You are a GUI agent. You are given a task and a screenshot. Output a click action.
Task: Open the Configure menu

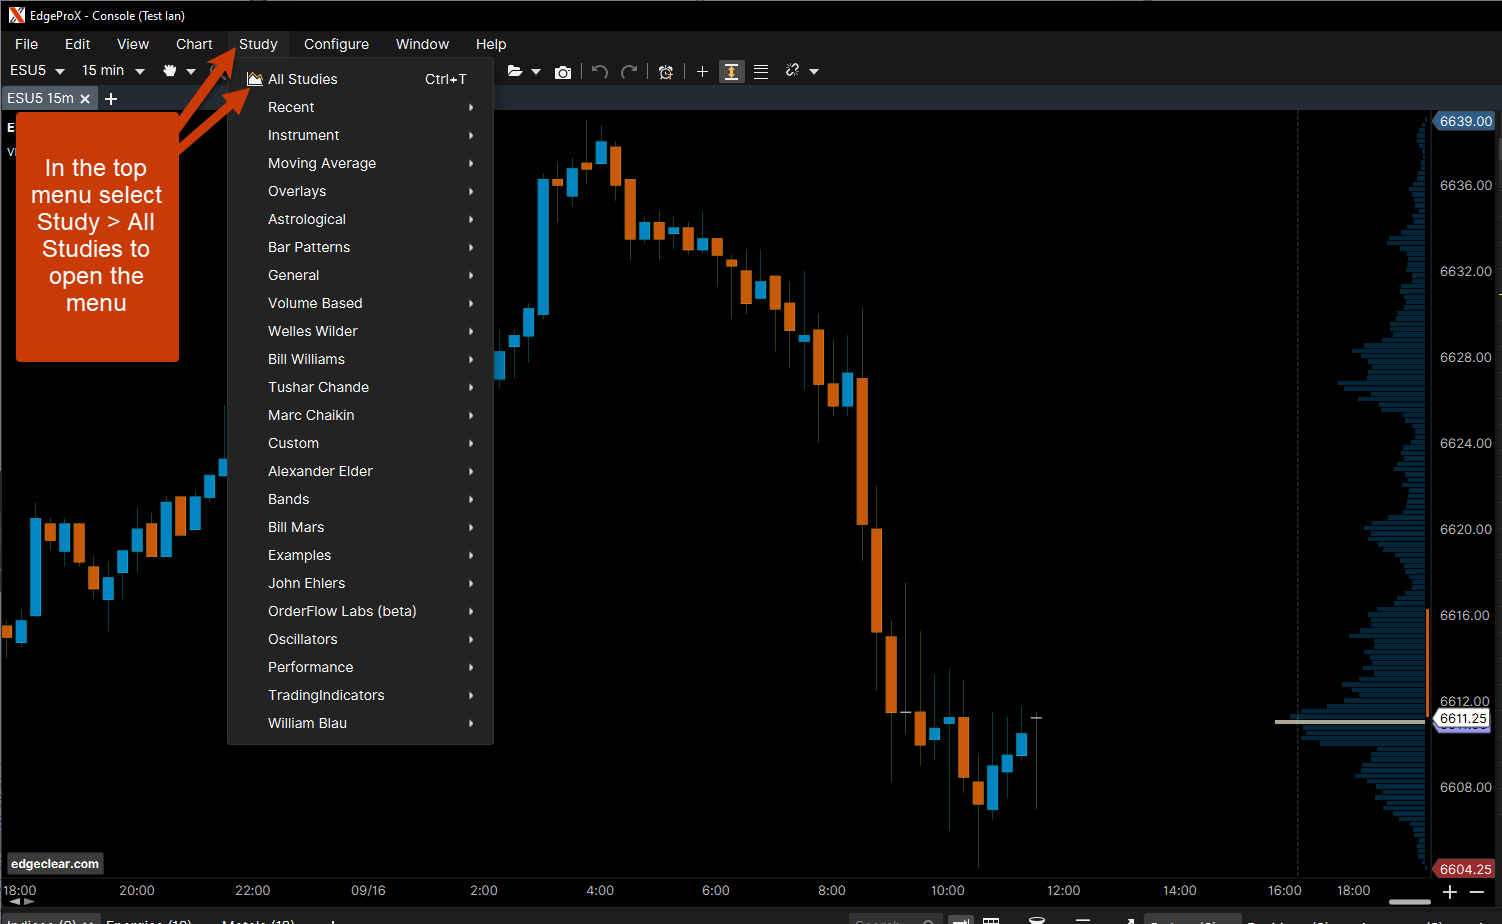[x=336, y=44]
